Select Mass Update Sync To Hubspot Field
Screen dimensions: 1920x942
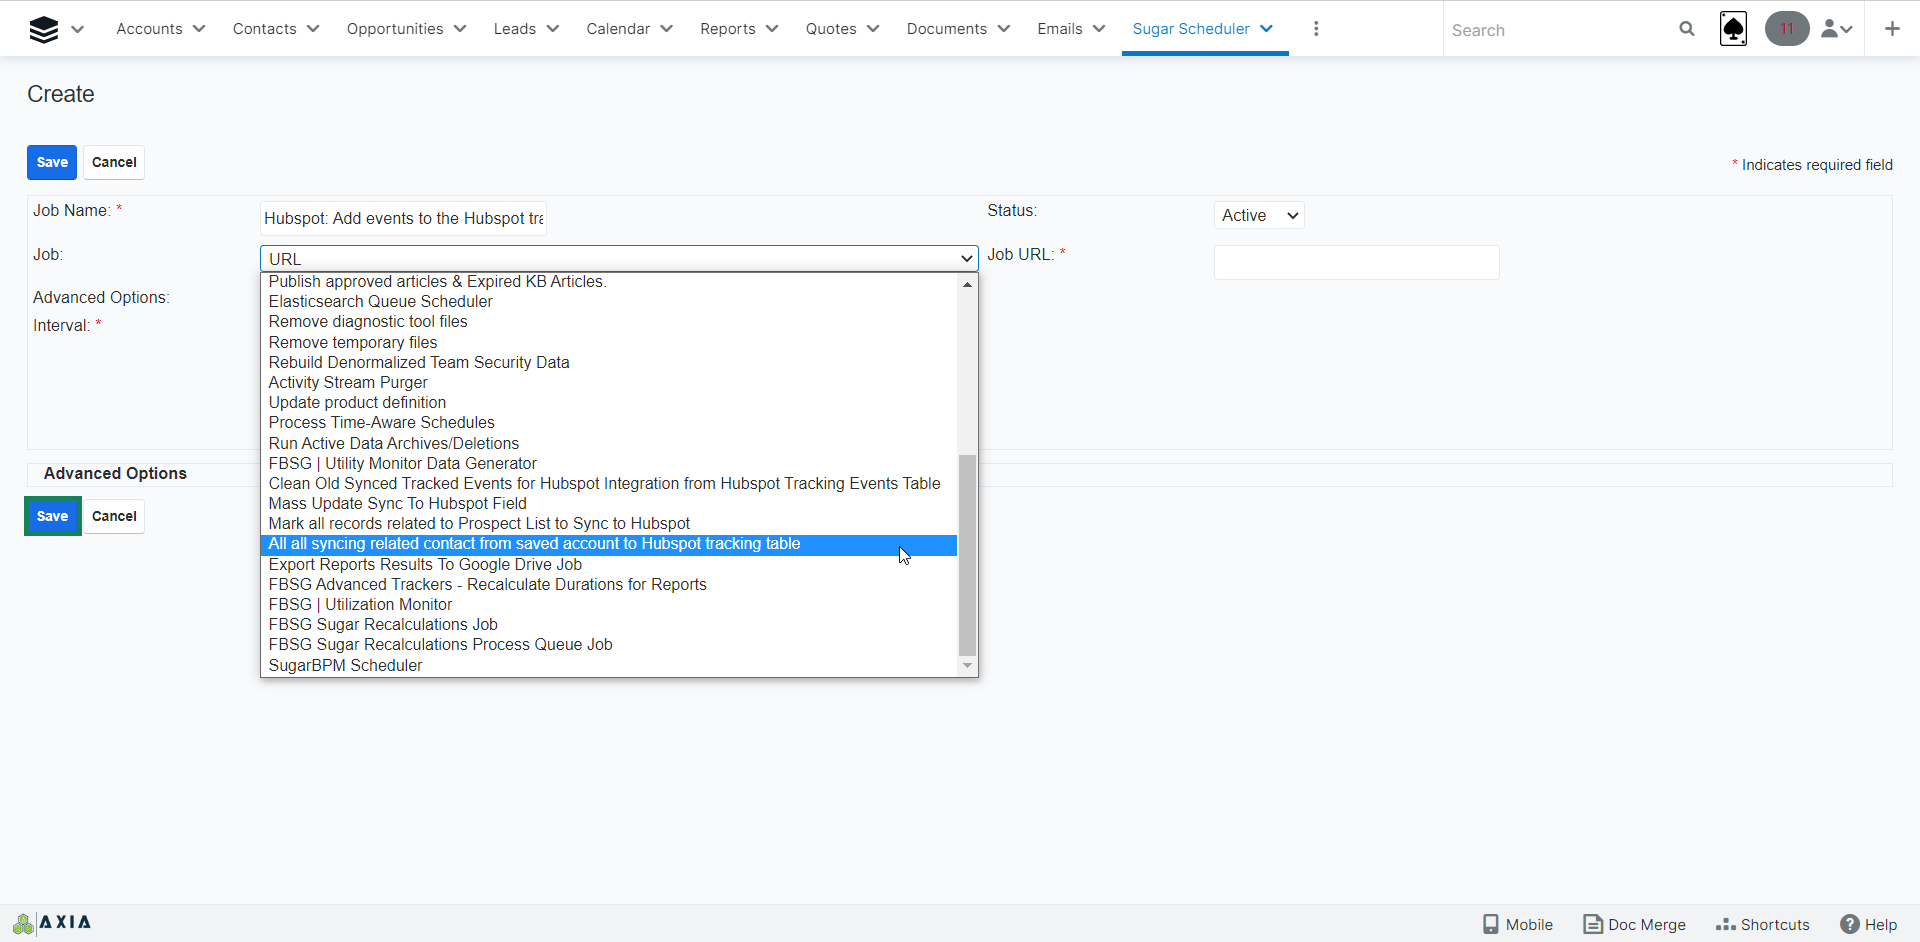coord(609,504)
